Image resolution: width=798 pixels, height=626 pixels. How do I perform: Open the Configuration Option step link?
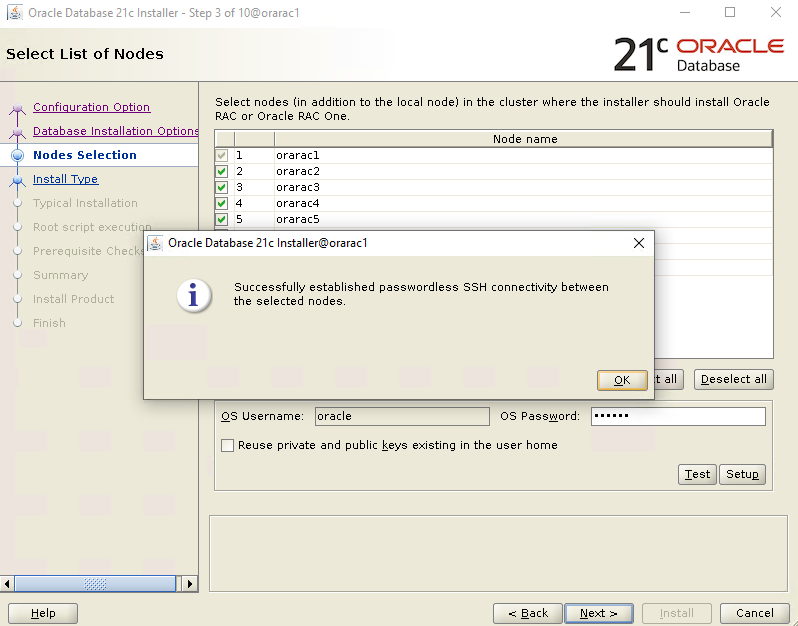click(x=92, y=107)
